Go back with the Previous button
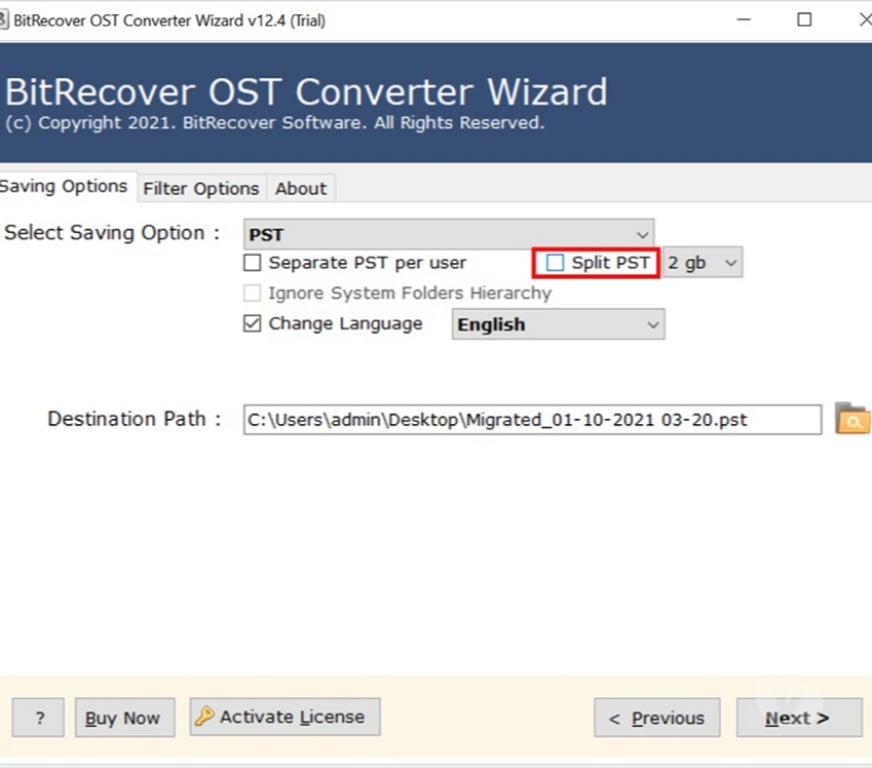 [x=657, y=718]
